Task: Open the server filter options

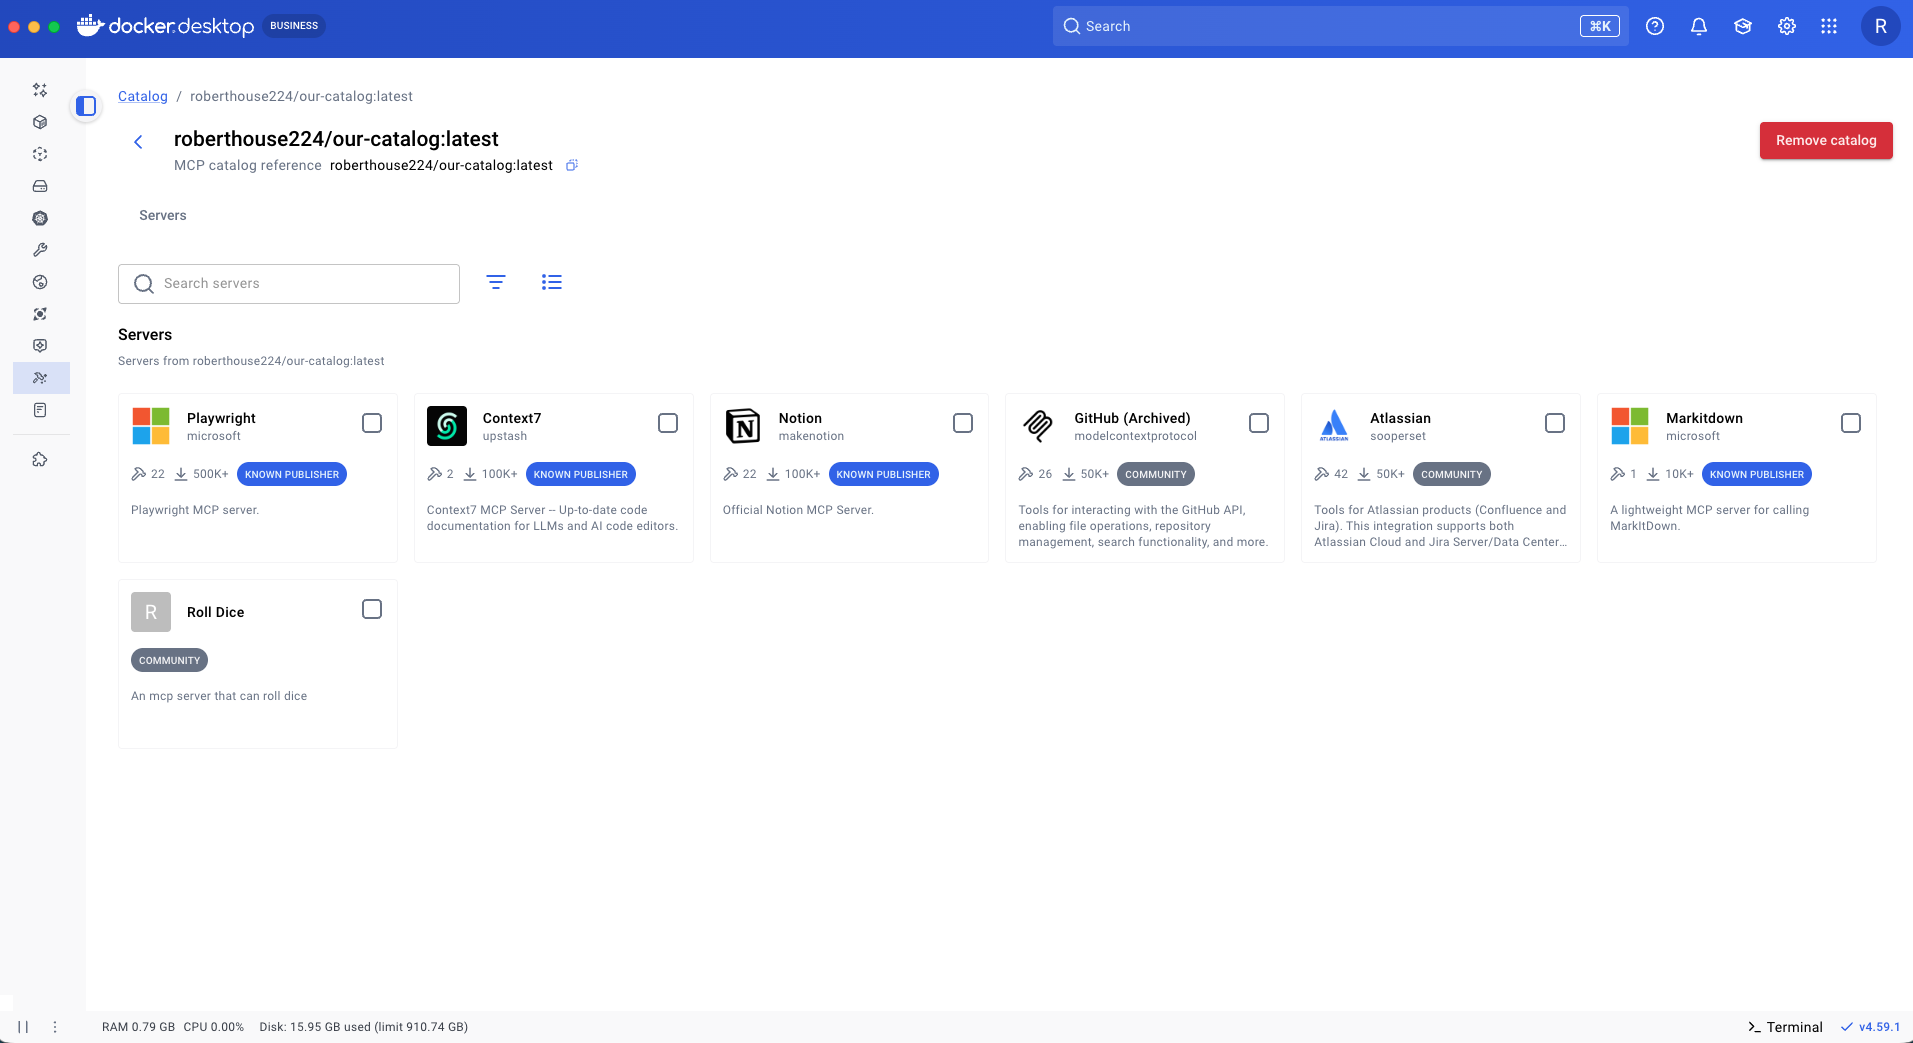Action: (x=496, y=283)
